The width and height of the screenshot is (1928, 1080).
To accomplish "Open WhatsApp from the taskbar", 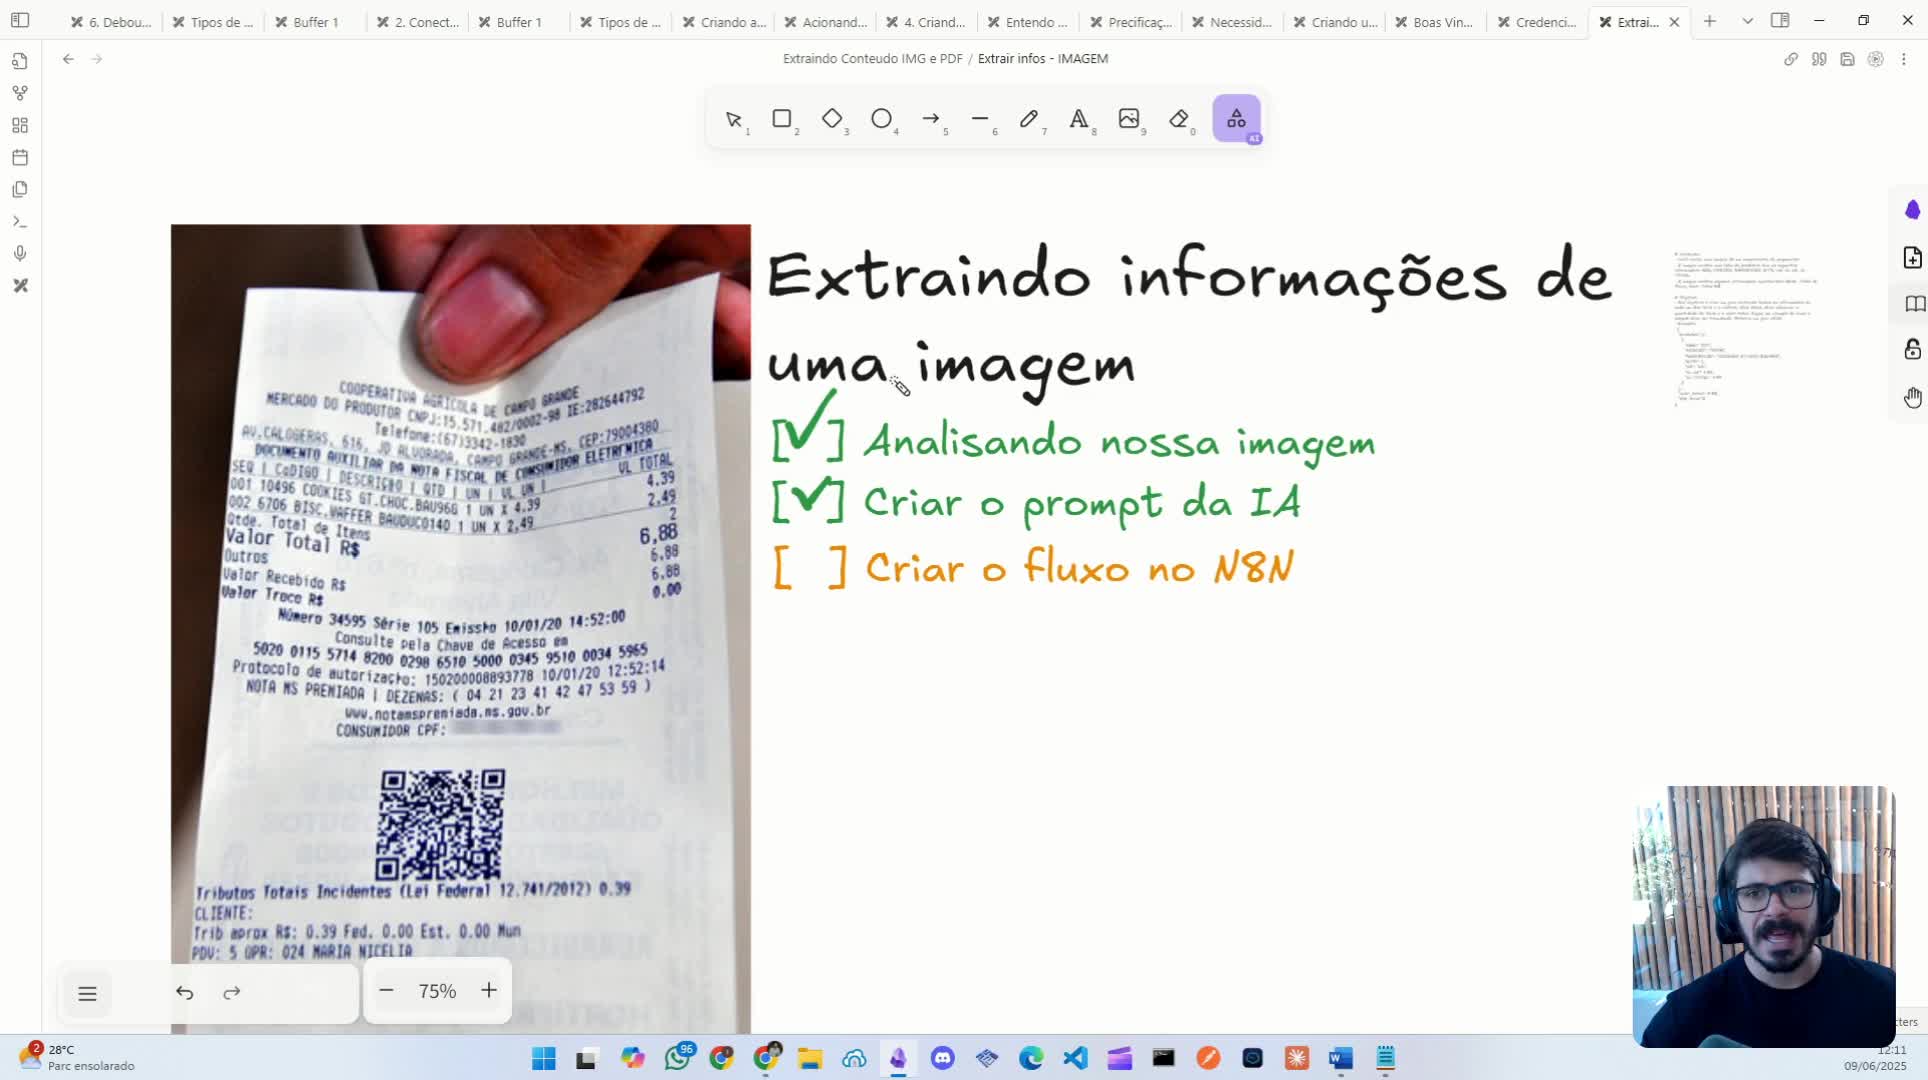I will 677,1057.
